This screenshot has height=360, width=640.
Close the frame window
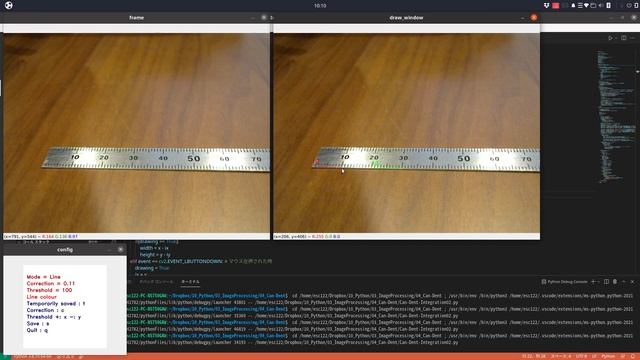tap(264, 18)
